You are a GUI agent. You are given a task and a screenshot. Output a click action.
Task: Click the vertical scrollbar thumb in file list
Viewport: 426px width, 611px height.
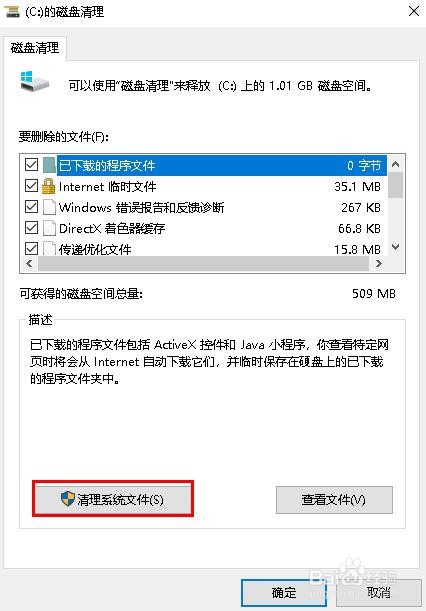click(396, 185)
